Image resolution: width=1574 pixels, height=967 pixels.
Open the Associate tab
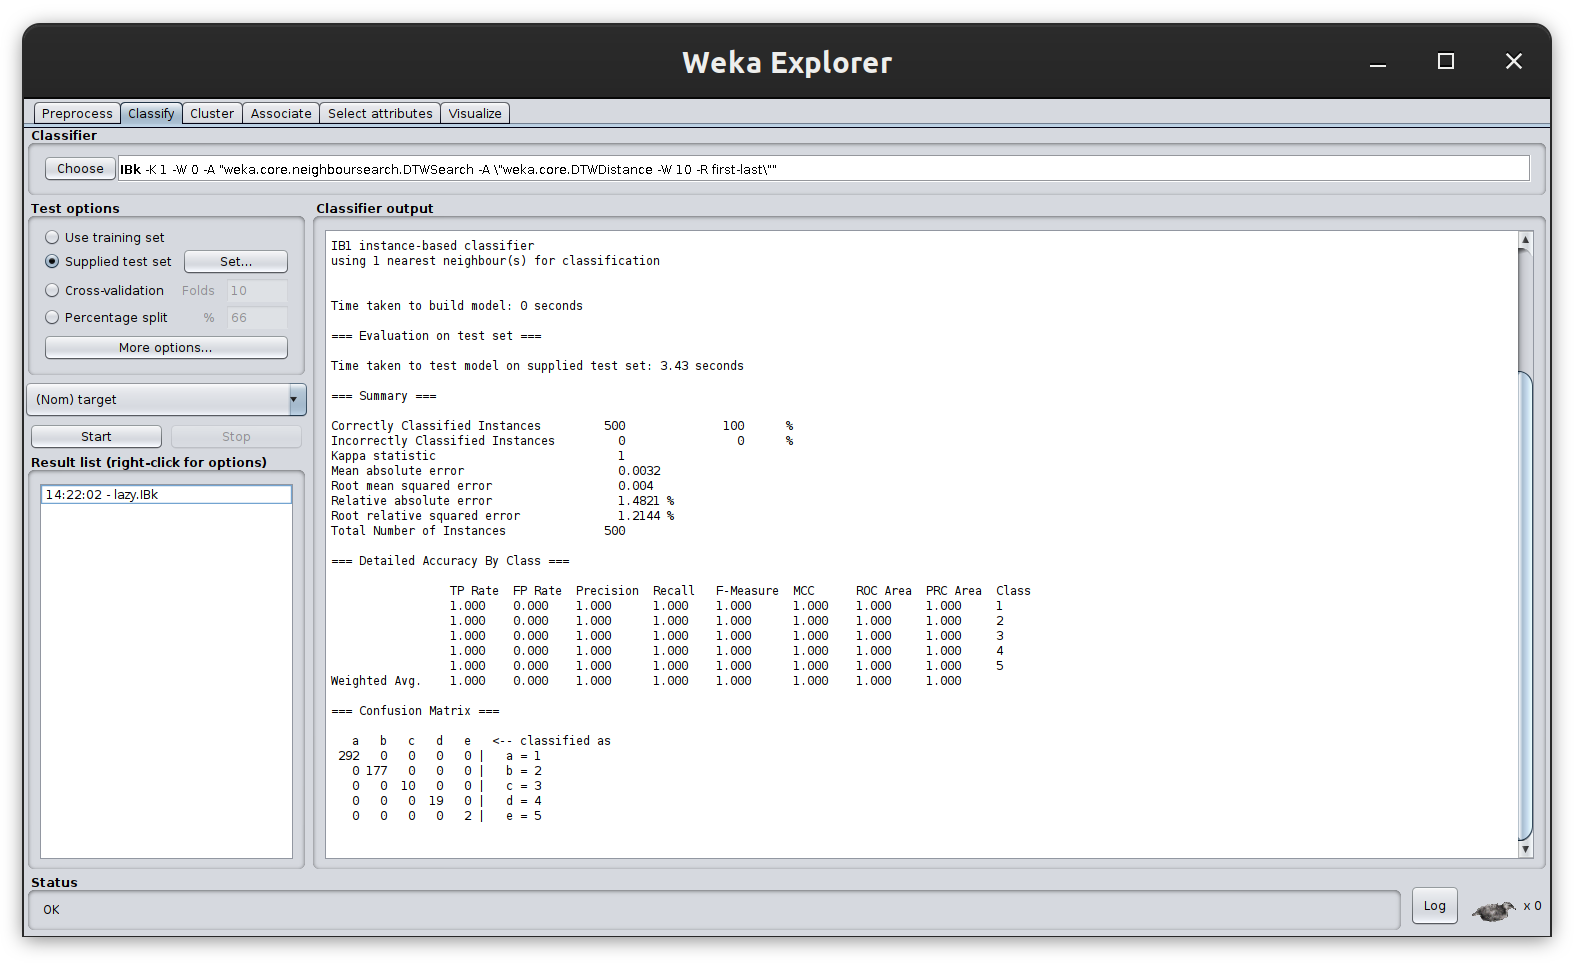[x=281, y=113]
